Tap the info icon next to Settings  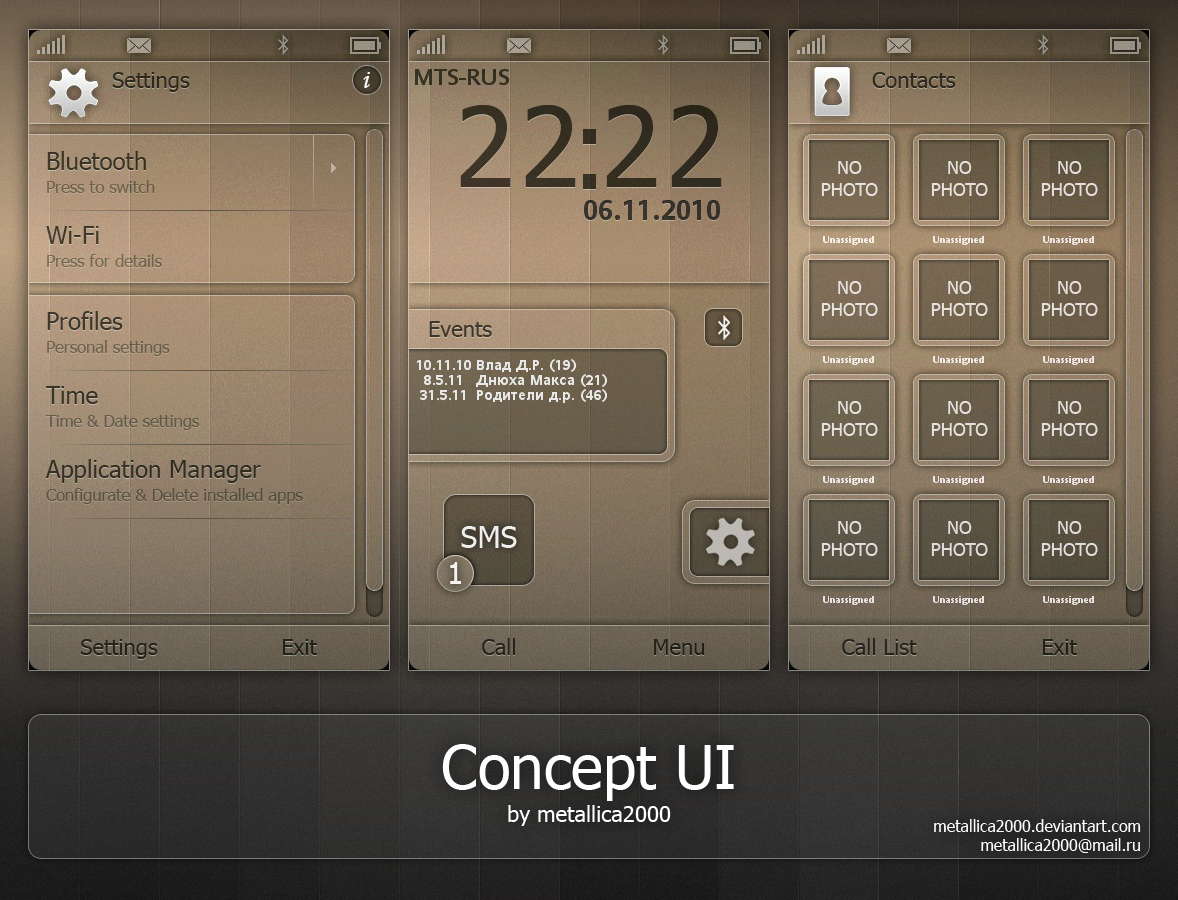[366, 81]
